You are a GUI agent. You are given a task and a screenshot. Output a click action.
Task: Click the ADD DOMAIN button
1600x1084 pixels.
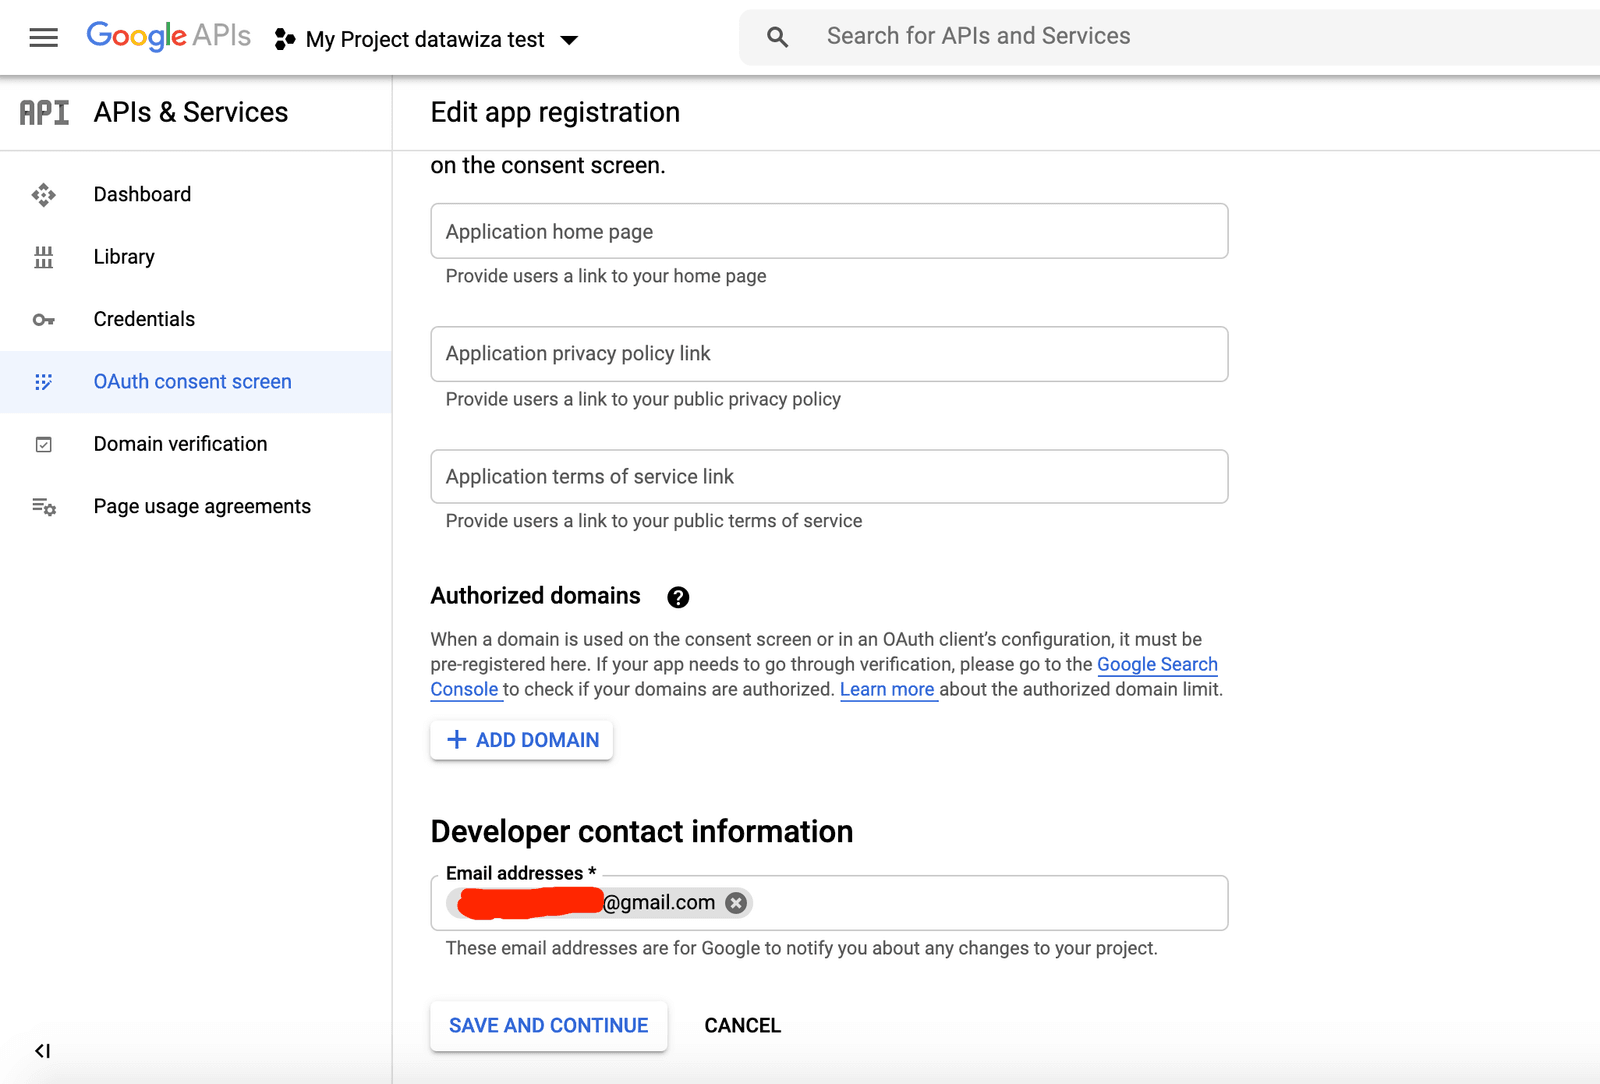tap(522, 740)
